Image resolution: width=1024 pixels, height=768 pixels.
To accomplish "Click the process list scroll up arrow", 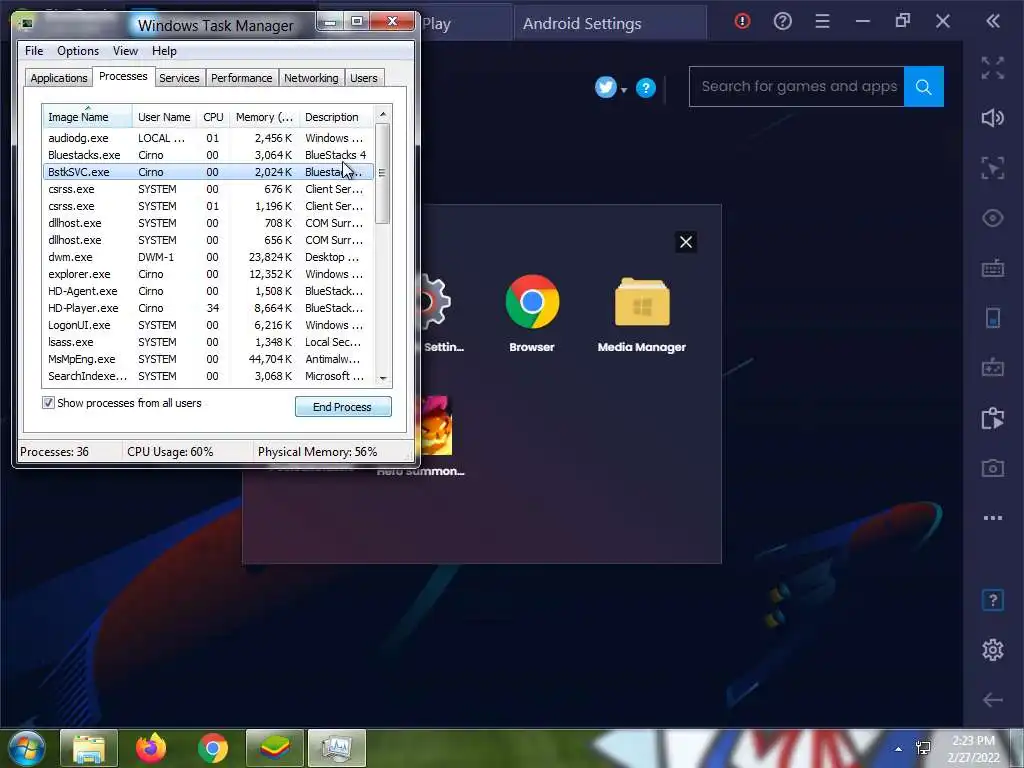I will (x=383, y=114).
